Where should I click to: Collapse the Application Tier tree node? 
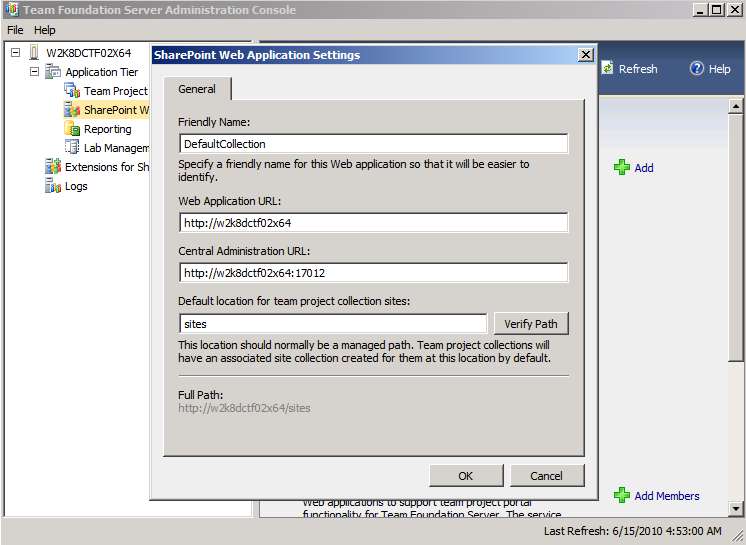[34, 71]
